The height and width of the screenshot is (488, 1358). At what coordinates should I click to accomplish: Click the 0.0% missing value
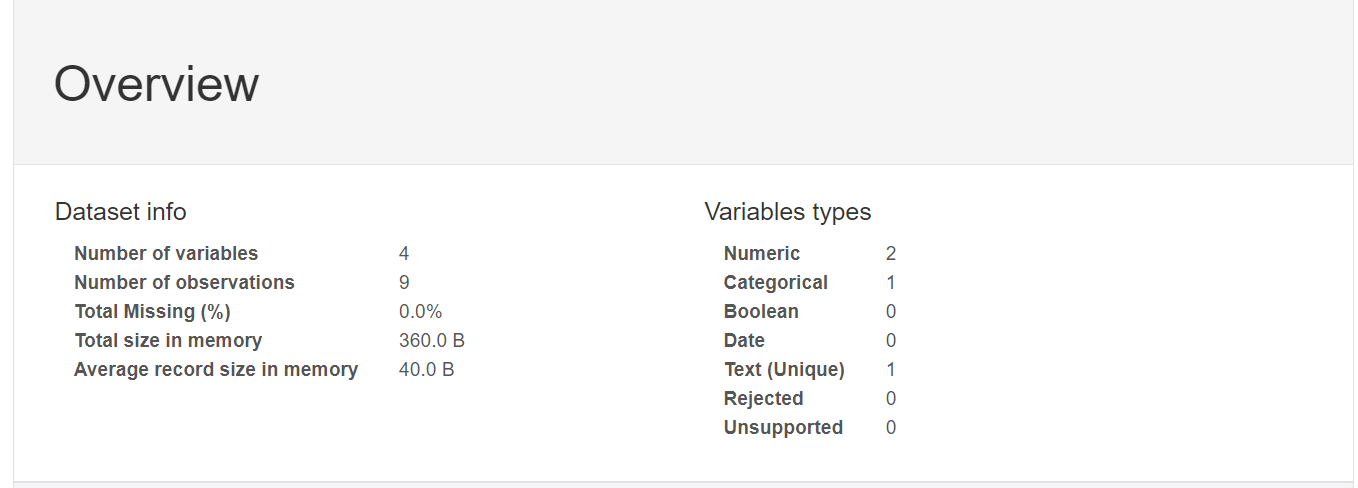[421, 312]
